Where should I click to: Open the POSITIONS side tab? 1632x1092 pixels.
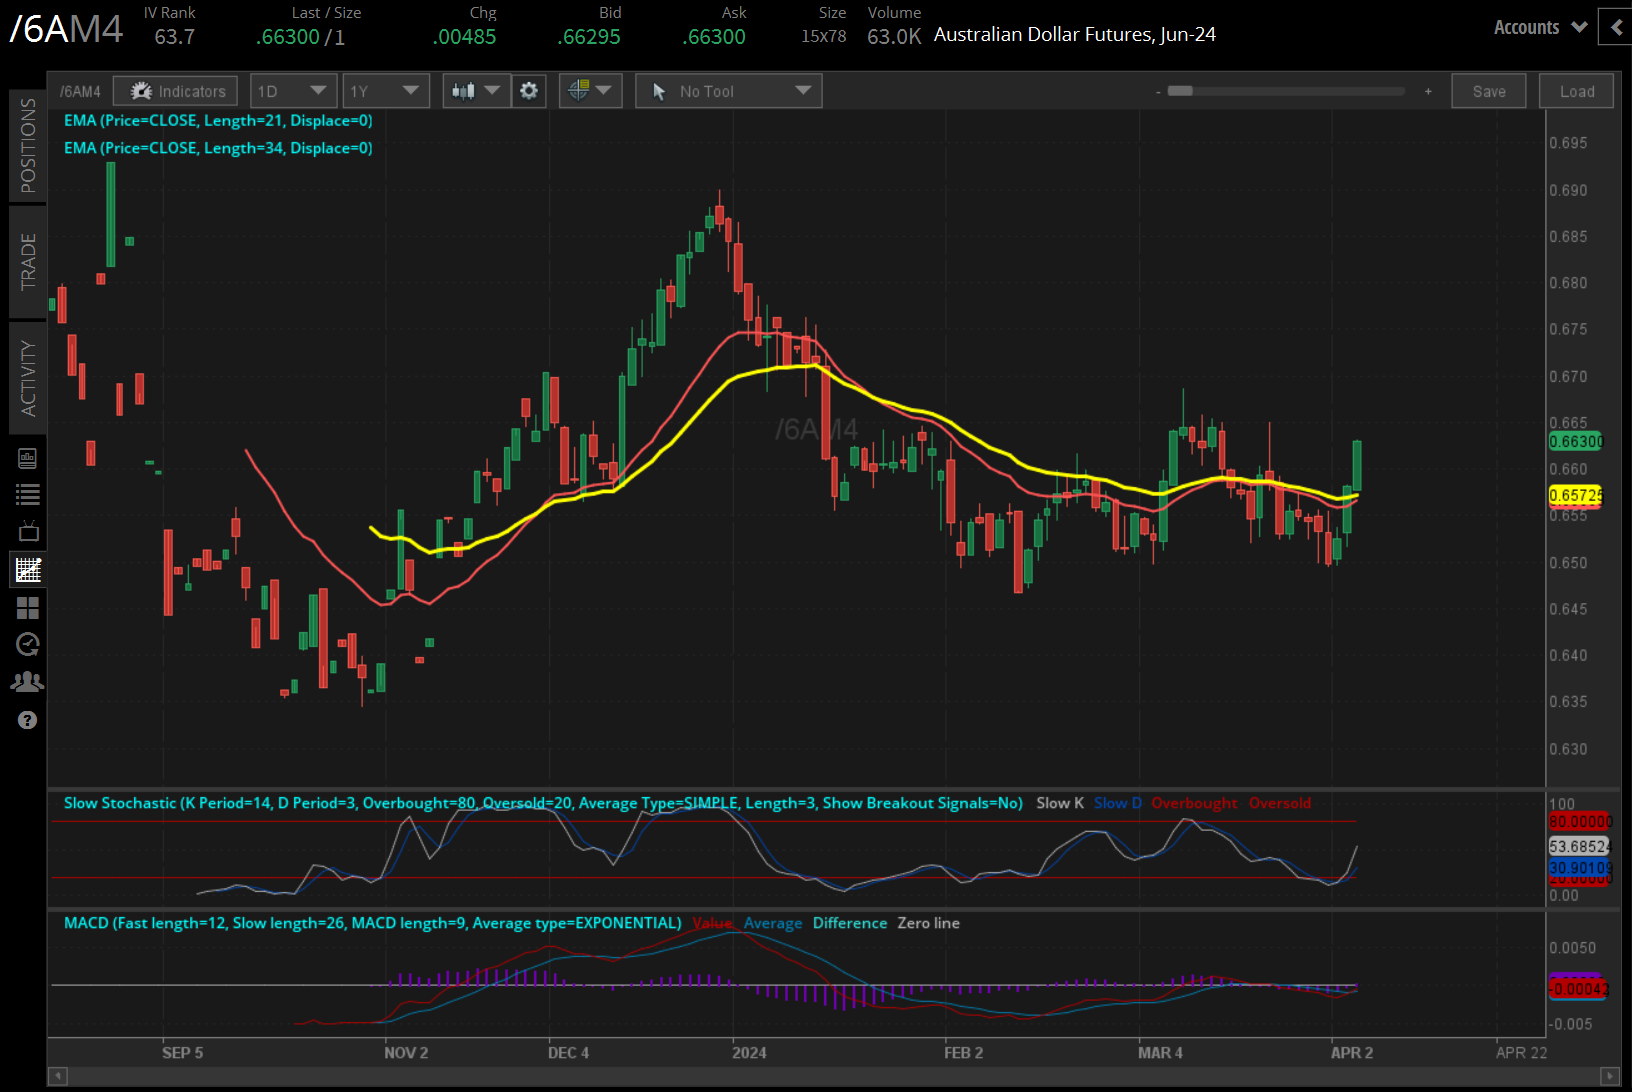coord(28,145)
